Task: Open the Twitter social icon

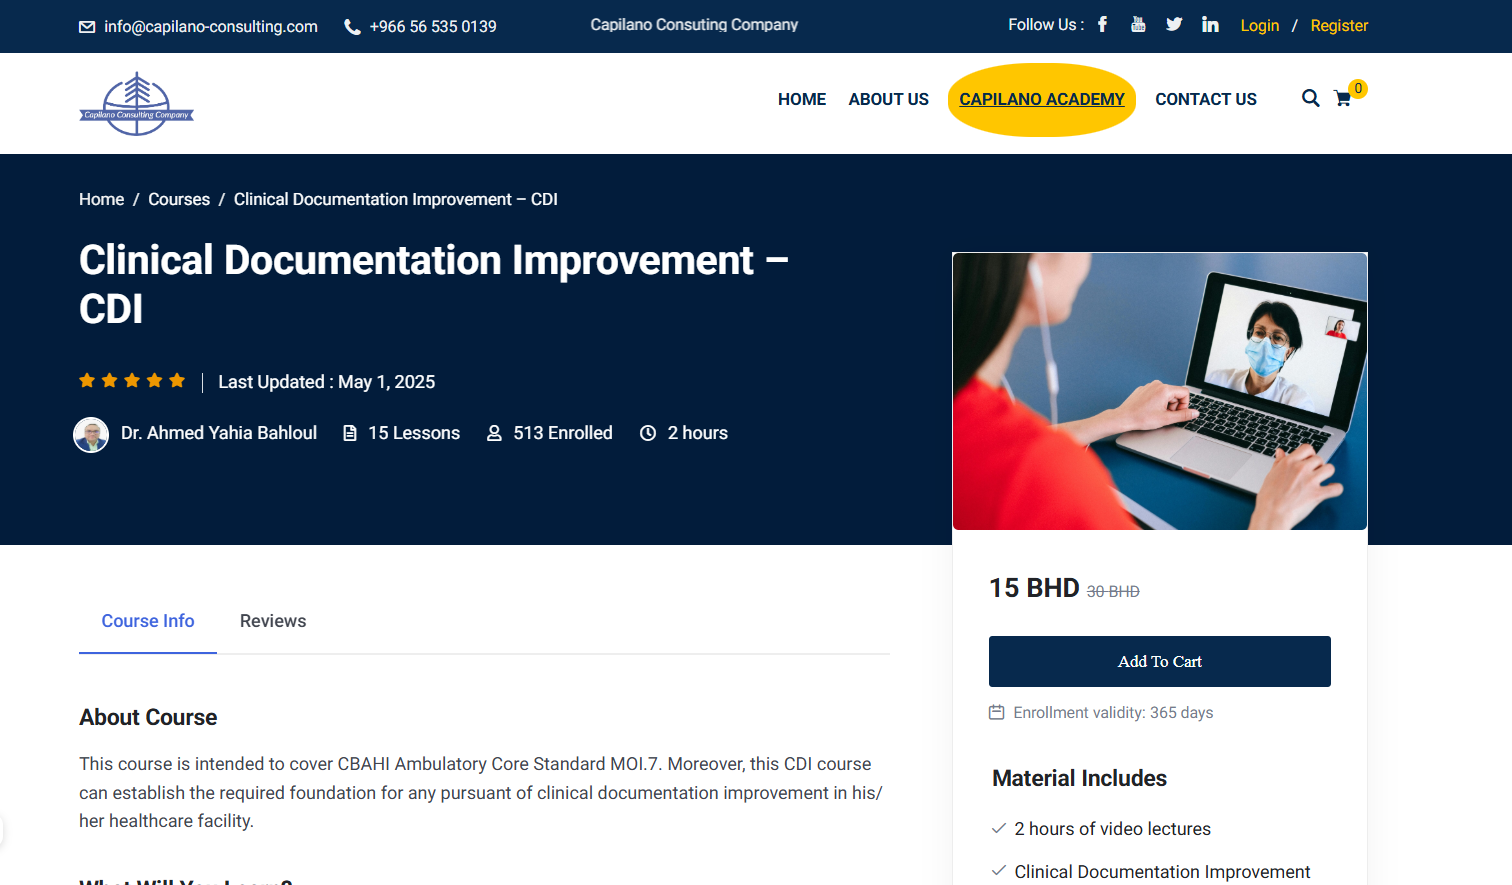Action: coord(1174,25)
